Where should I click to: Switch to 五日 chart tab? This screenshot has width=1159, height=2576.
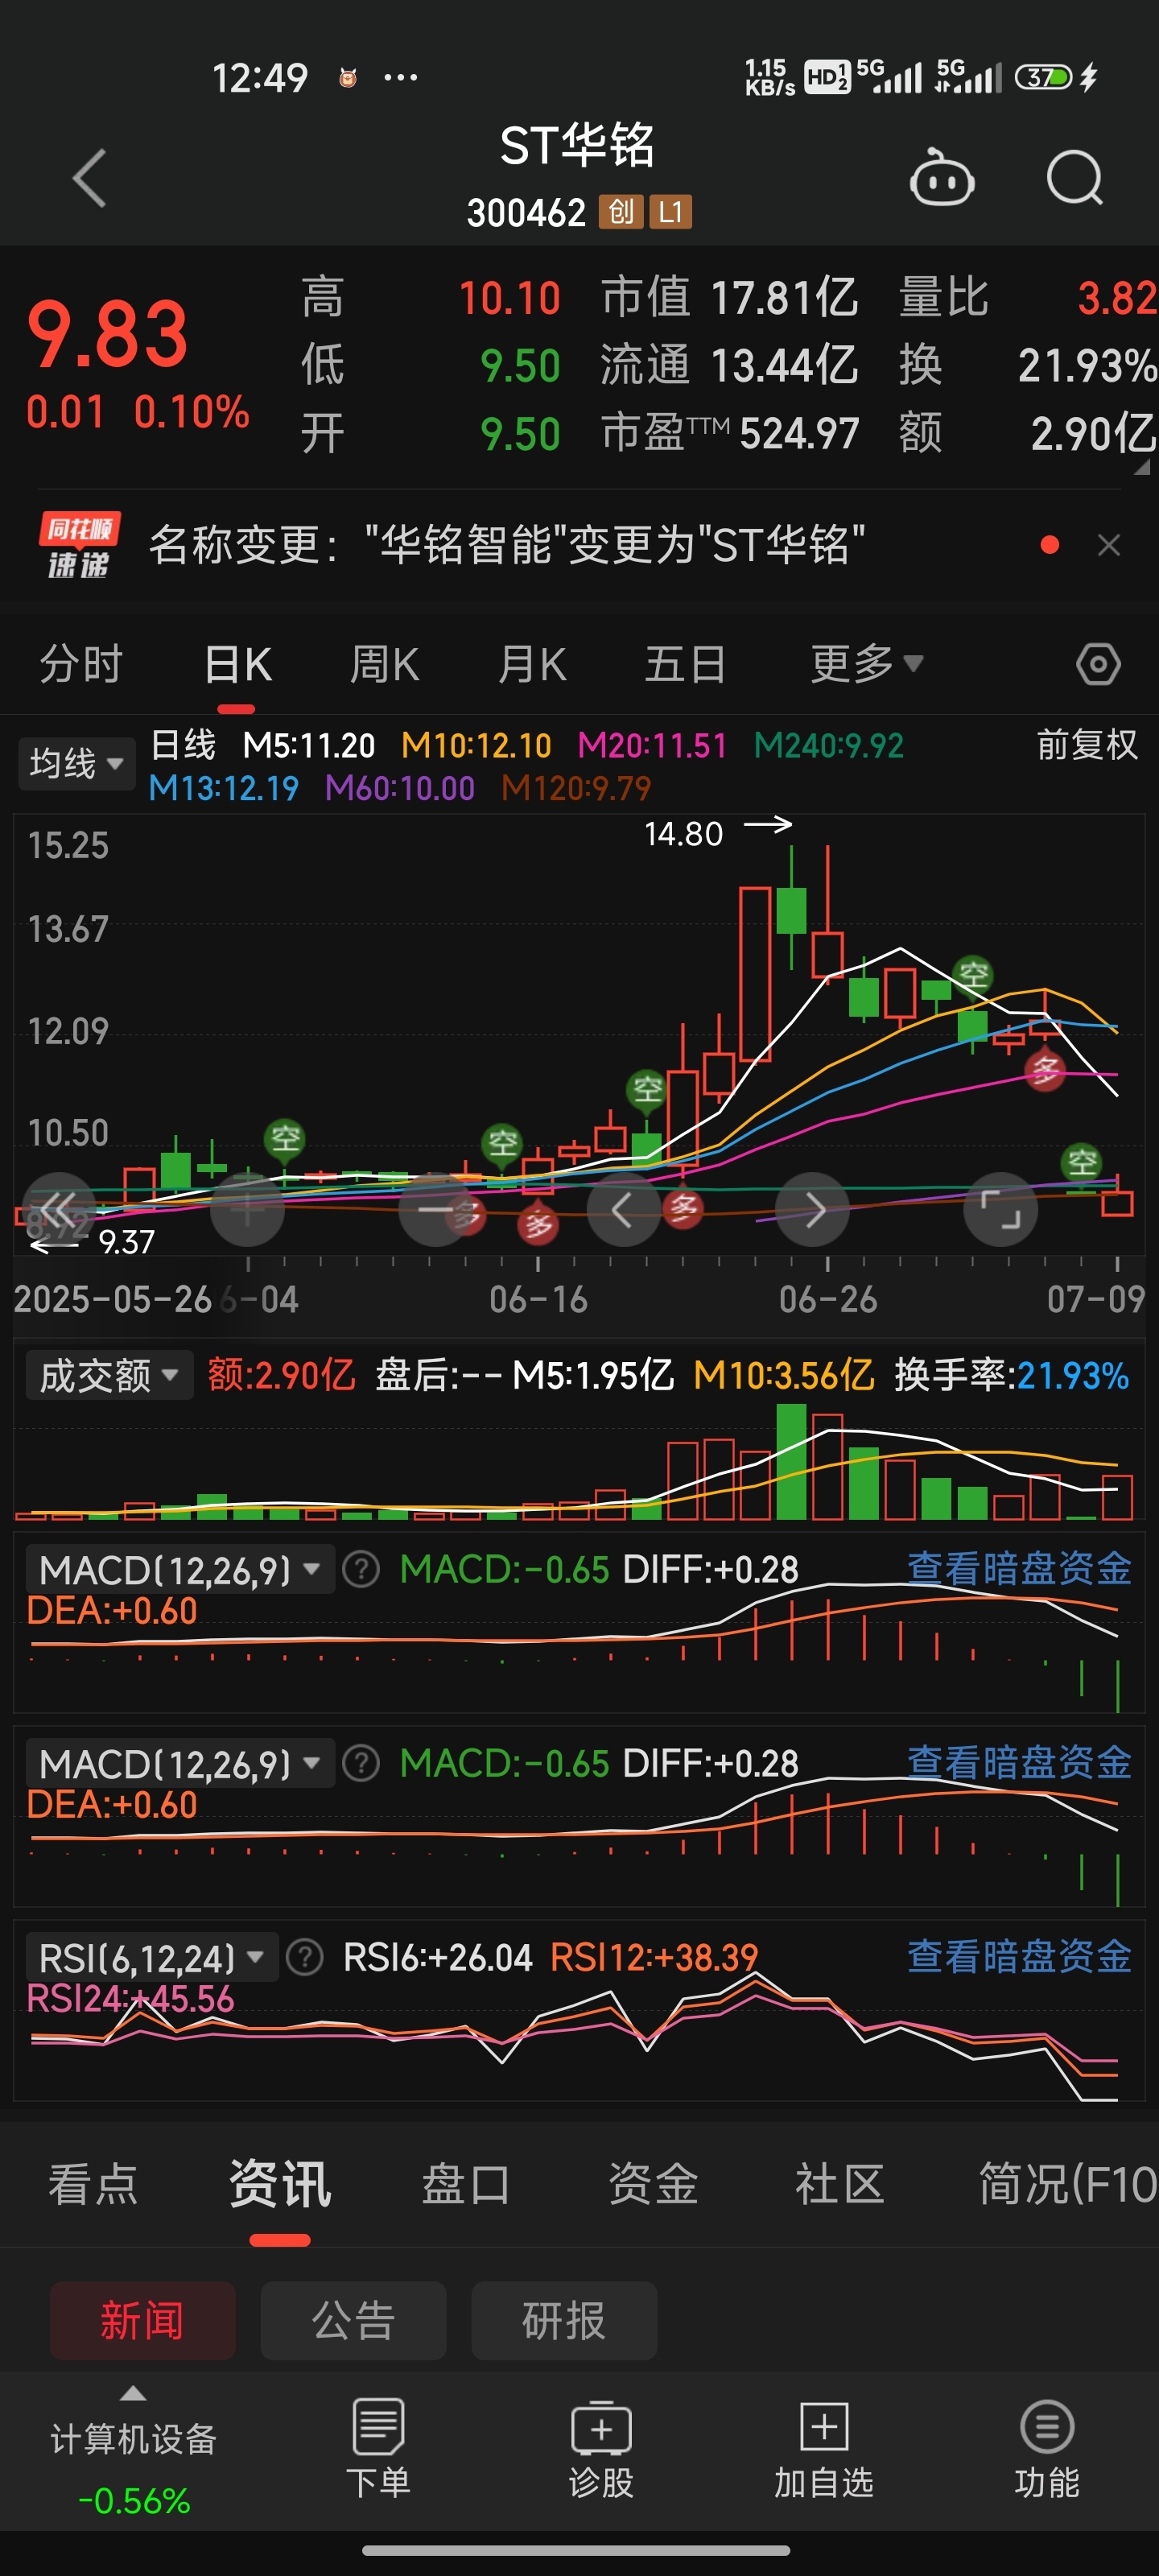685,664
